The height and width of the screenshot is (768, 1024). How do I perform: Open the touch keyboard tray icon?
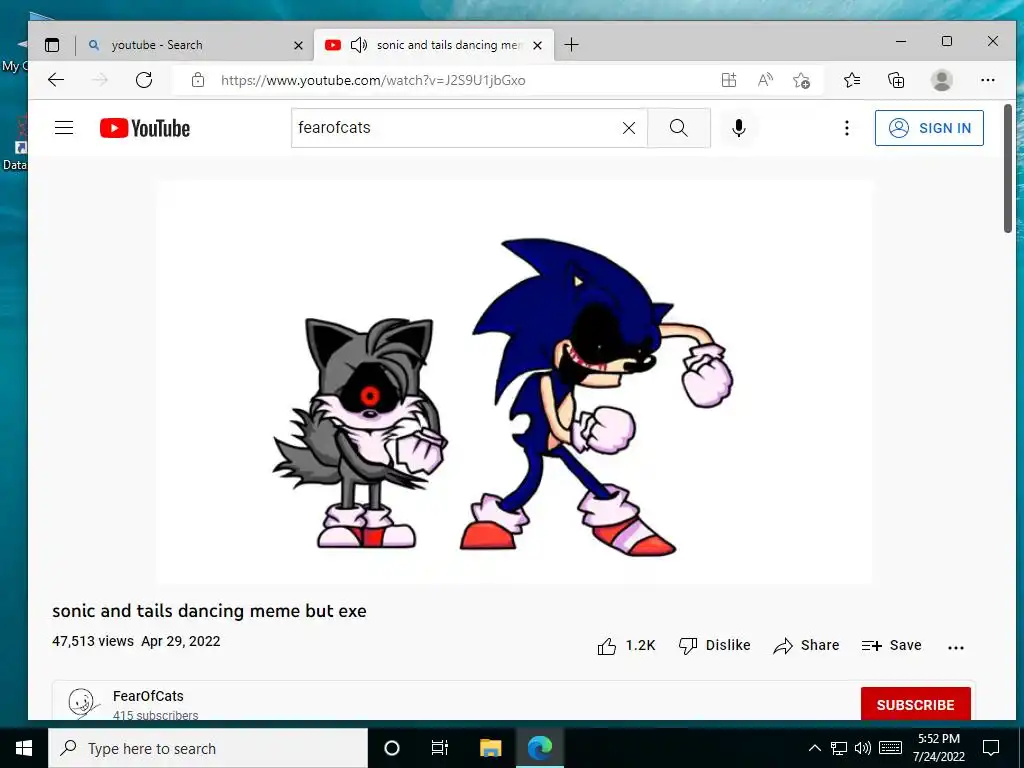tap(890, 748)
